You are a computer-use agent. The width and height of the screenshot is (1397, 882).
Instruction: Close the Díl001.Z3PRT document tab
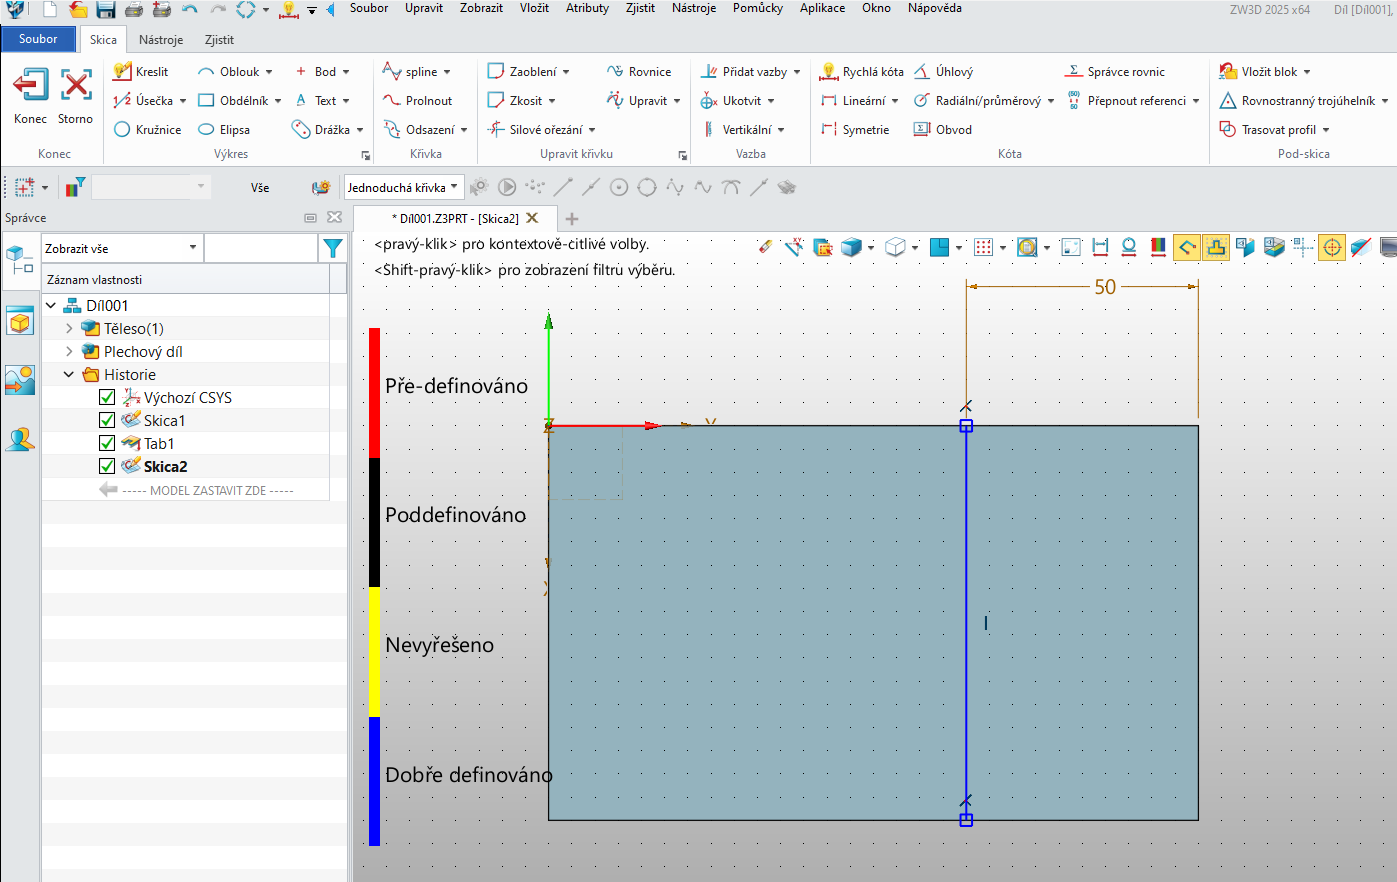[x=533, y=218]
